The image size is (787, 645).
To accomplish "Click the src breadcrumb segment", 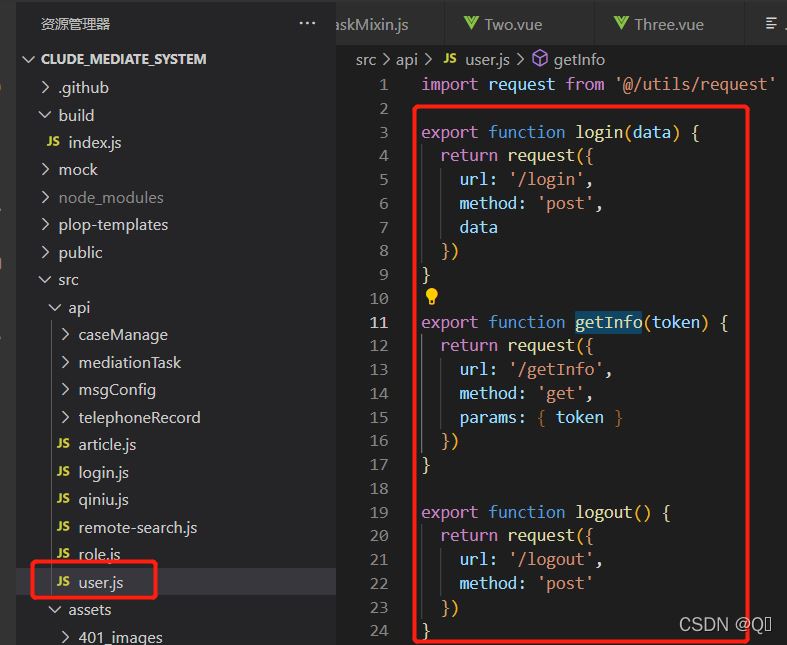I will (x=365, y=60).
